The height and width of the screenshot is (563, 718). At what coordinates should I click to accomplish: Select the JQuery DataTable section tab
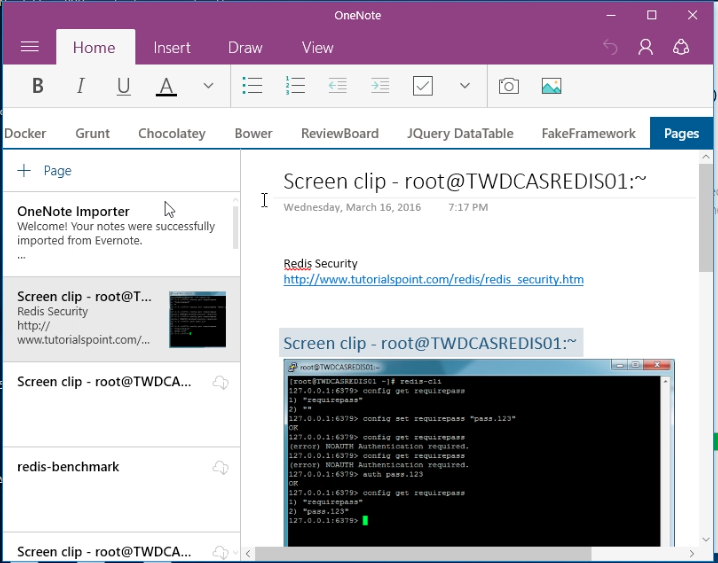click(460, 133)
